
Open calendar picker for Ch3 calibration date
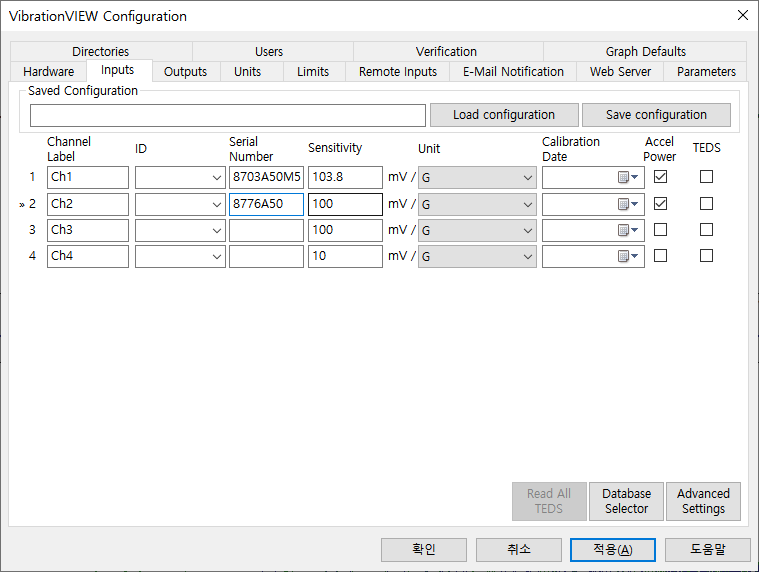click(x=628, y=230)
